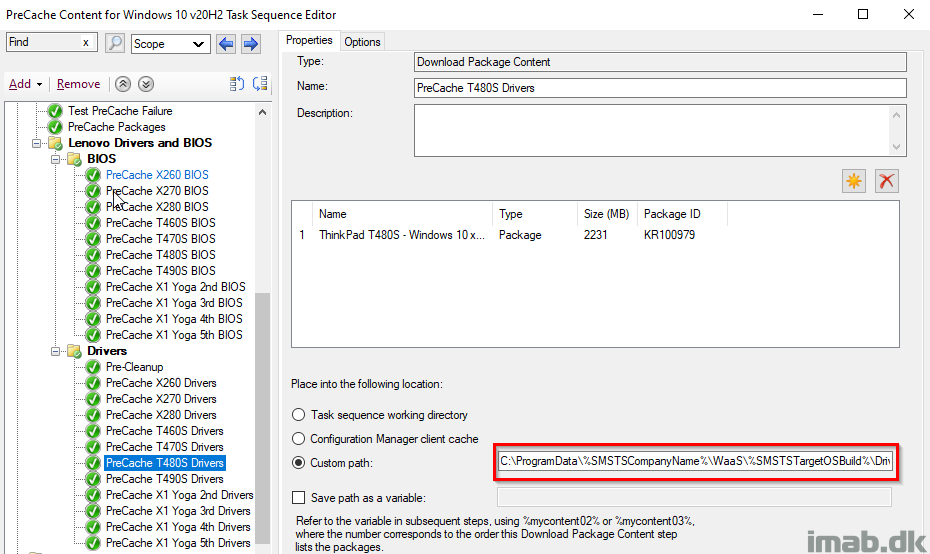Click the Custom path text field
This screenshot has height=554, width=930.
tap(695, 461)
